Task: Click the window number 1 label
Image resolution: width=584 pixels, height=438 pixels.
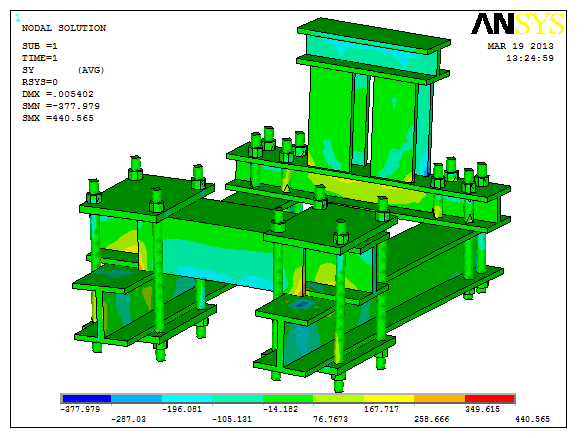Action: click(18, 17)
